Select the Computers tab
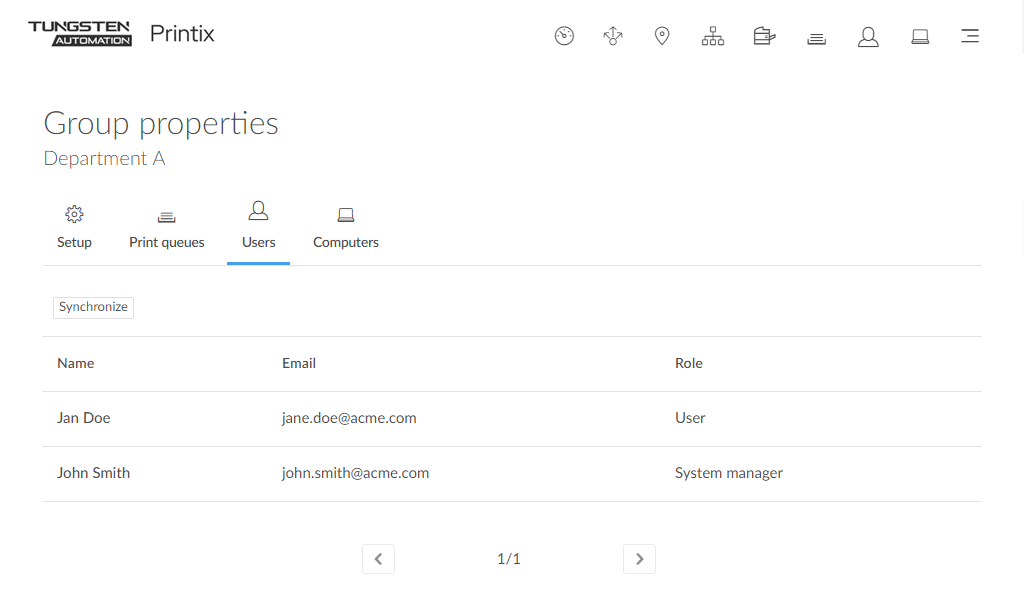1024x589 pixels. [346, 228]
